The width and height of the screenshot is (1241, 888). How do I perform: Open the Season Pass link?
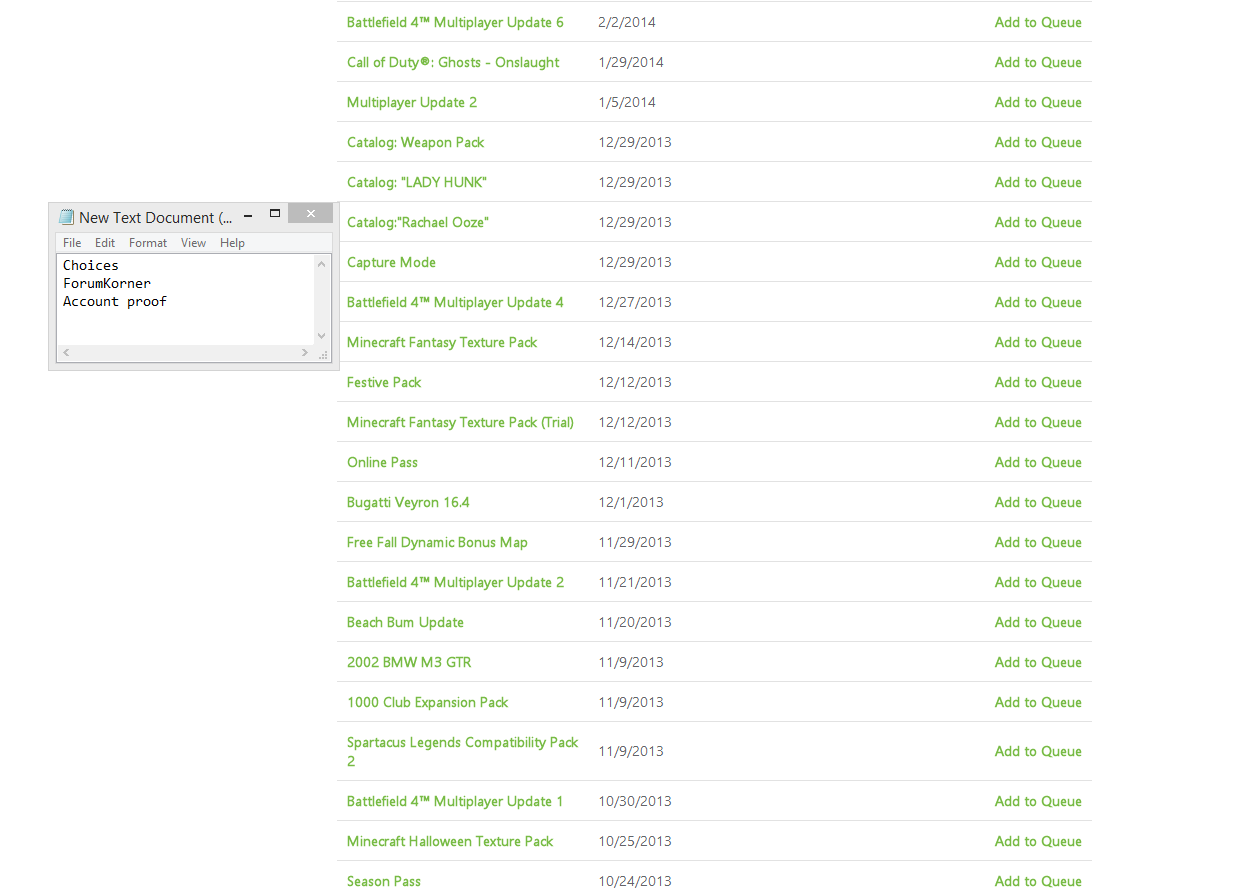coord(384,880)
